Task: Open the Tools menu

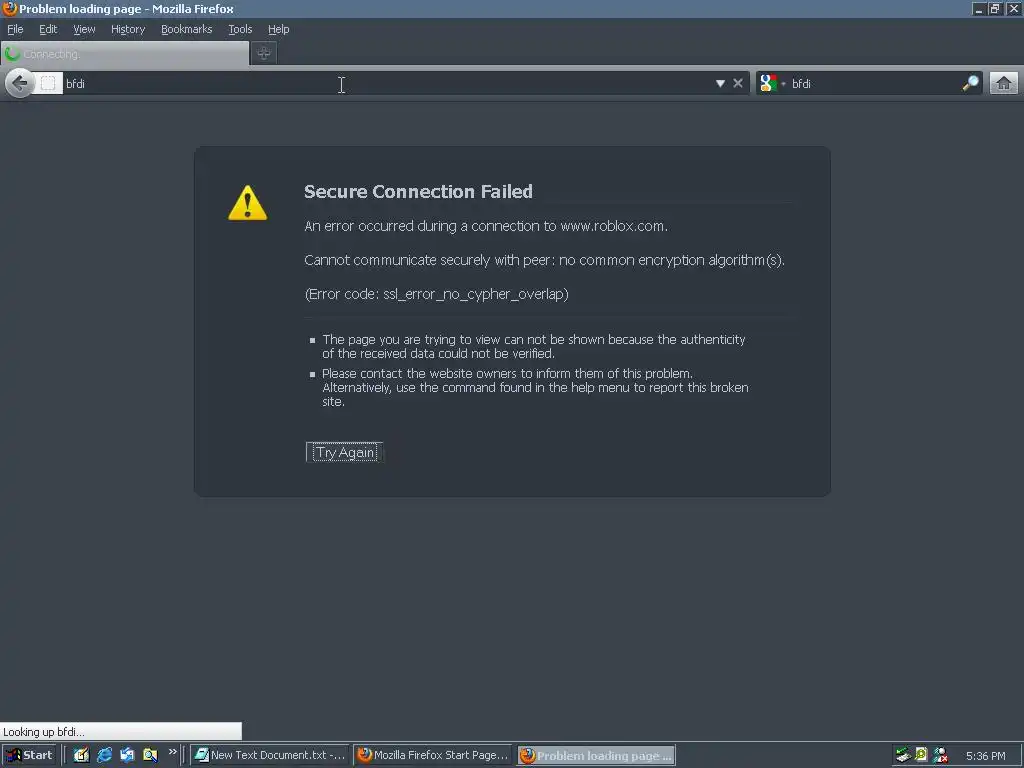Action: (x=240, y=29)
